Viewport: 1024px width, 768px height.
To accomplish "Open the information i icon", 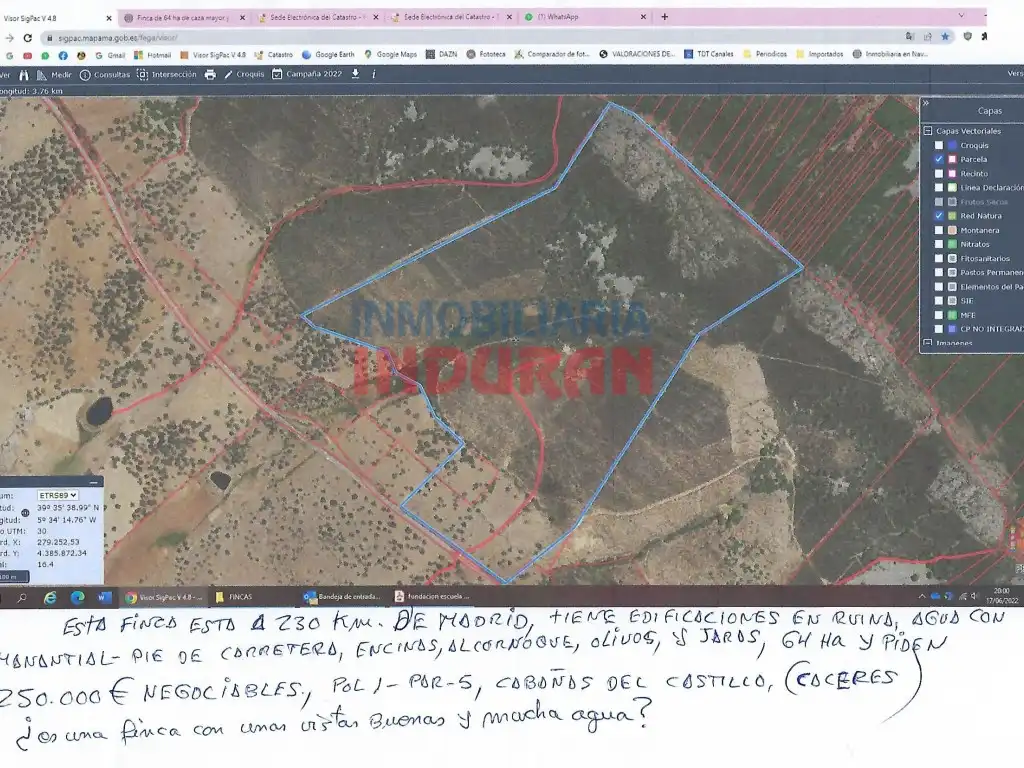I will [374, 74].
